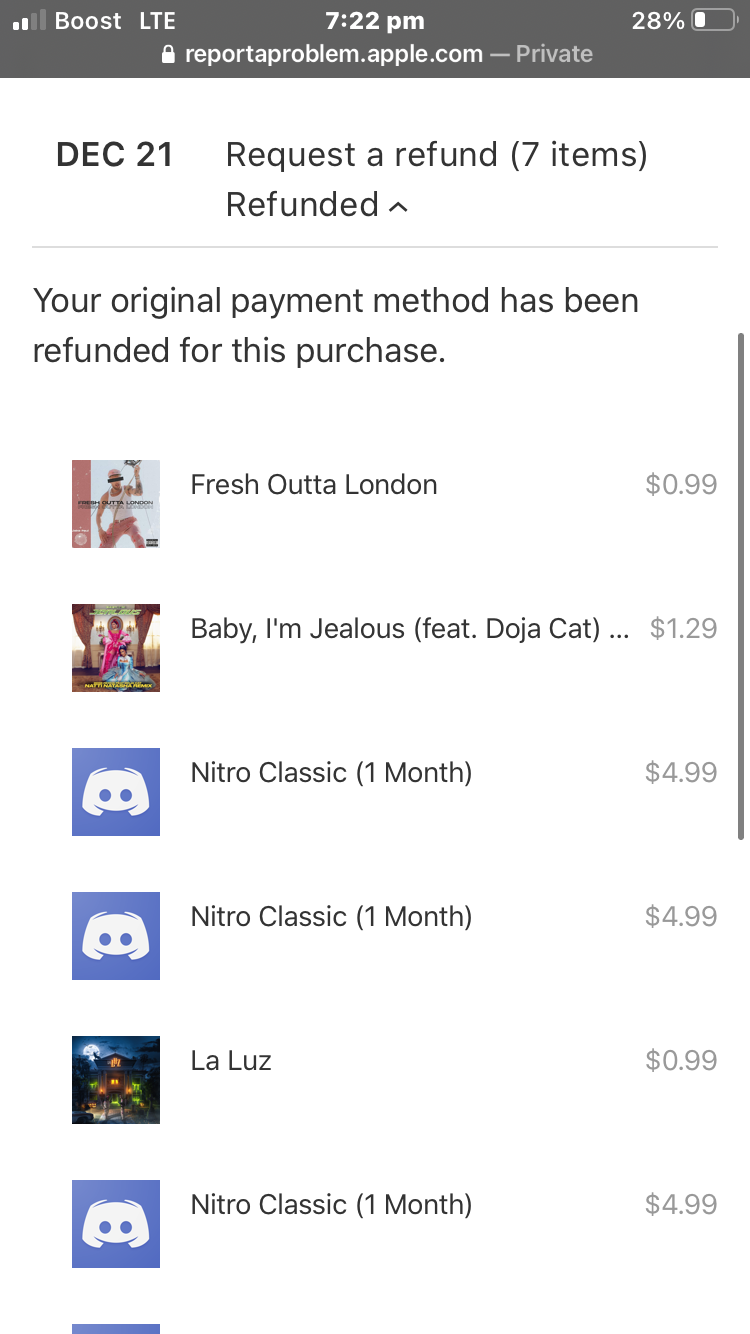Viewport: 750px width, 1334px height.
Task: Click the first Discord Nitro Classic icon
Action: 116,792
